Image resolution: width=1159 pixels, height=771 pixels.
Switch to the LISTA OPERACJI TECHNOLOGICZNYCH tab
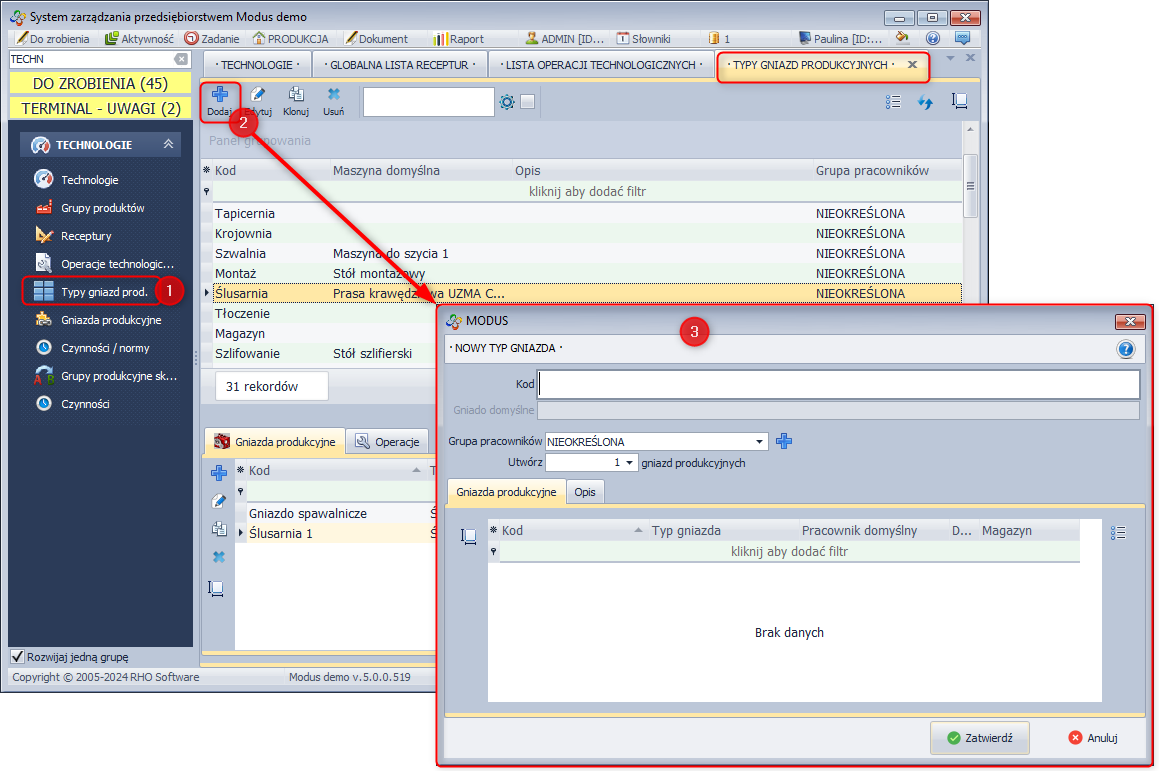click(600, 65)
